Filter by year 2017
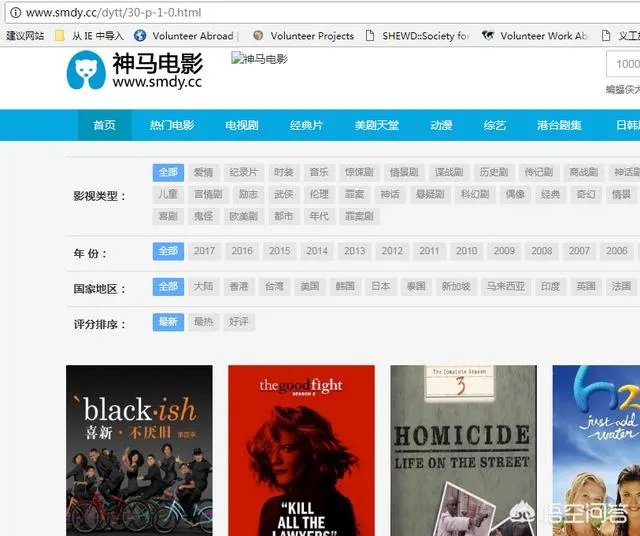640x536 pixels. click(x=204, y=251)
